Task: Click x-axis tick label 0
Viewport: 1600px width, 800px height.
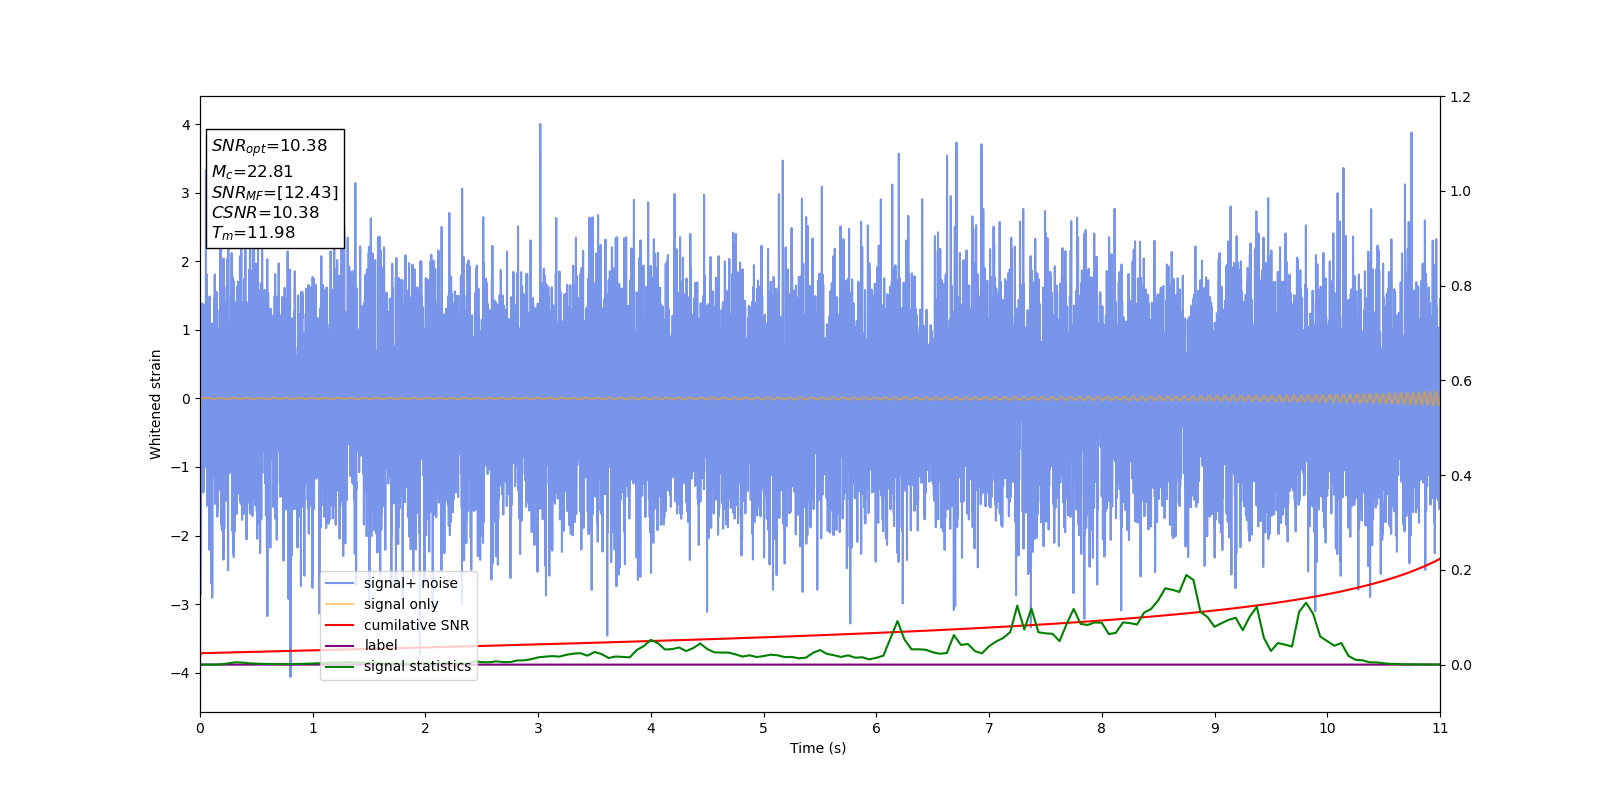Action: coord(200,728)
